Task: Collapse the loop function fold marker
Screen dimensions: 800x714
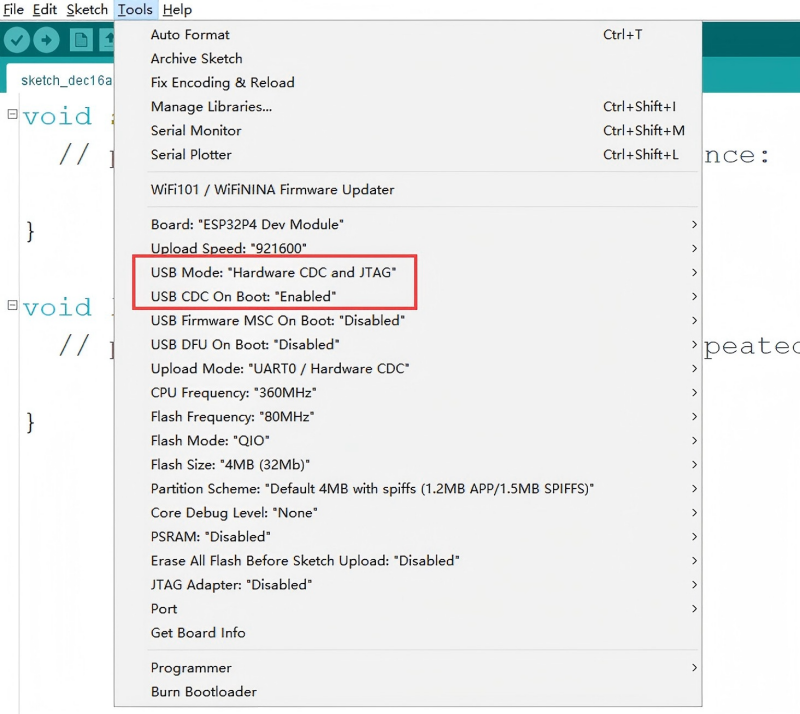Action: coord(12,305)
